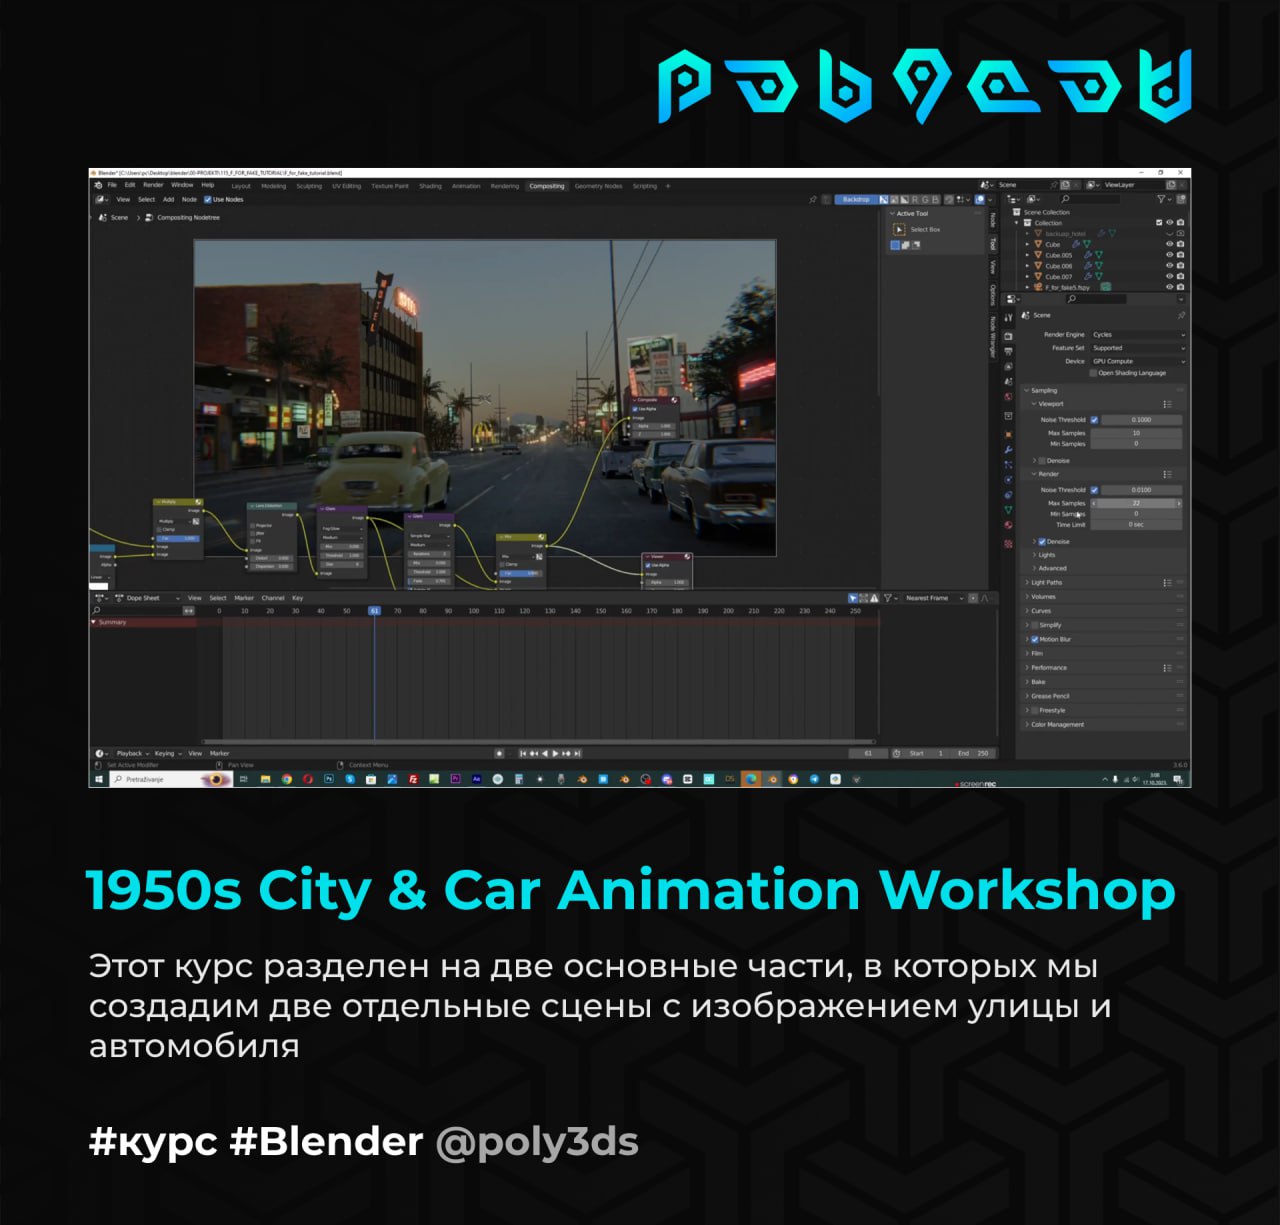This screenshot has width=1280, height=1225.
Task: Adjust Render Max Samples slider
Action: (1136, 503)
